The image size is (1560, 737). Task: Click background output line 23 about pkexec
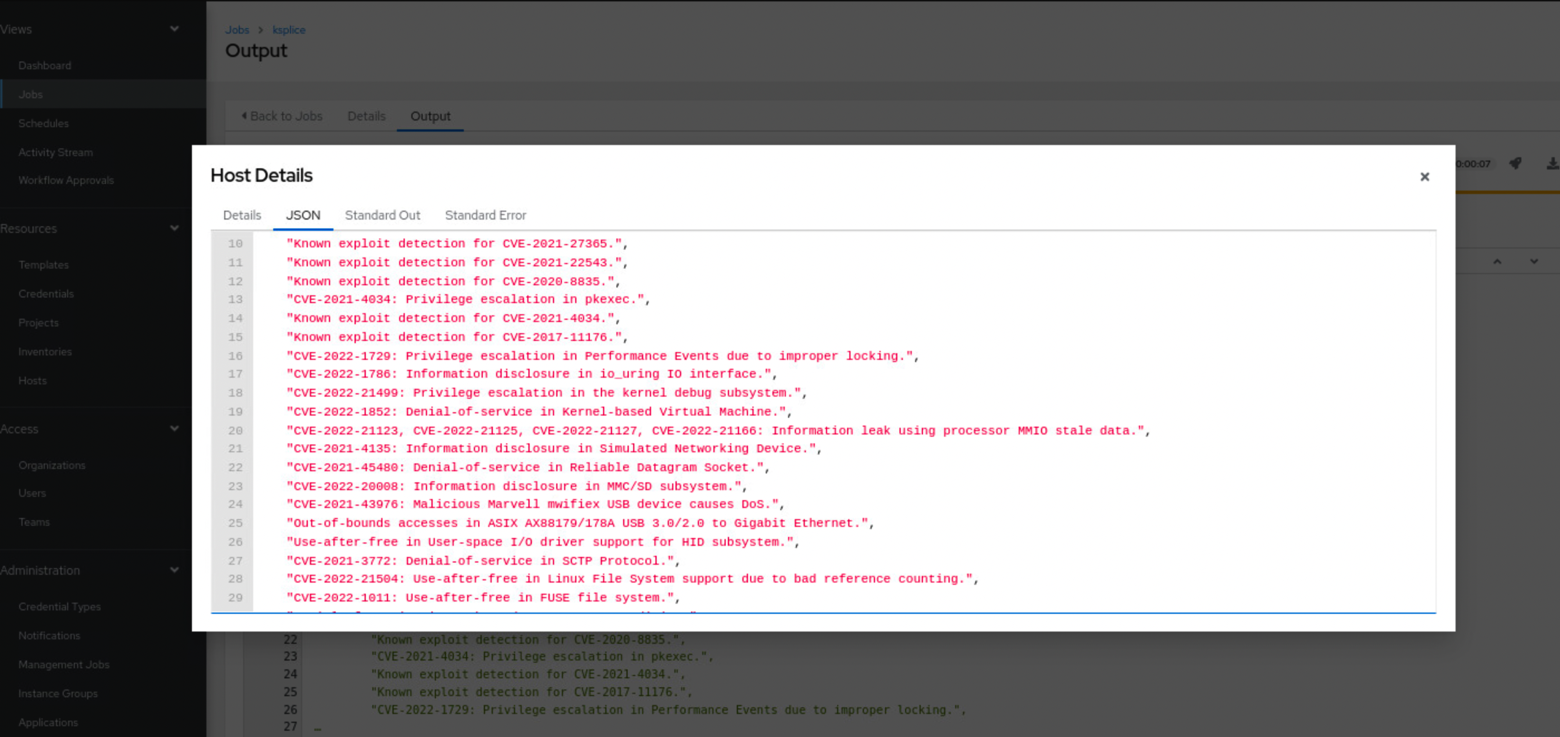tap(543, 657)
